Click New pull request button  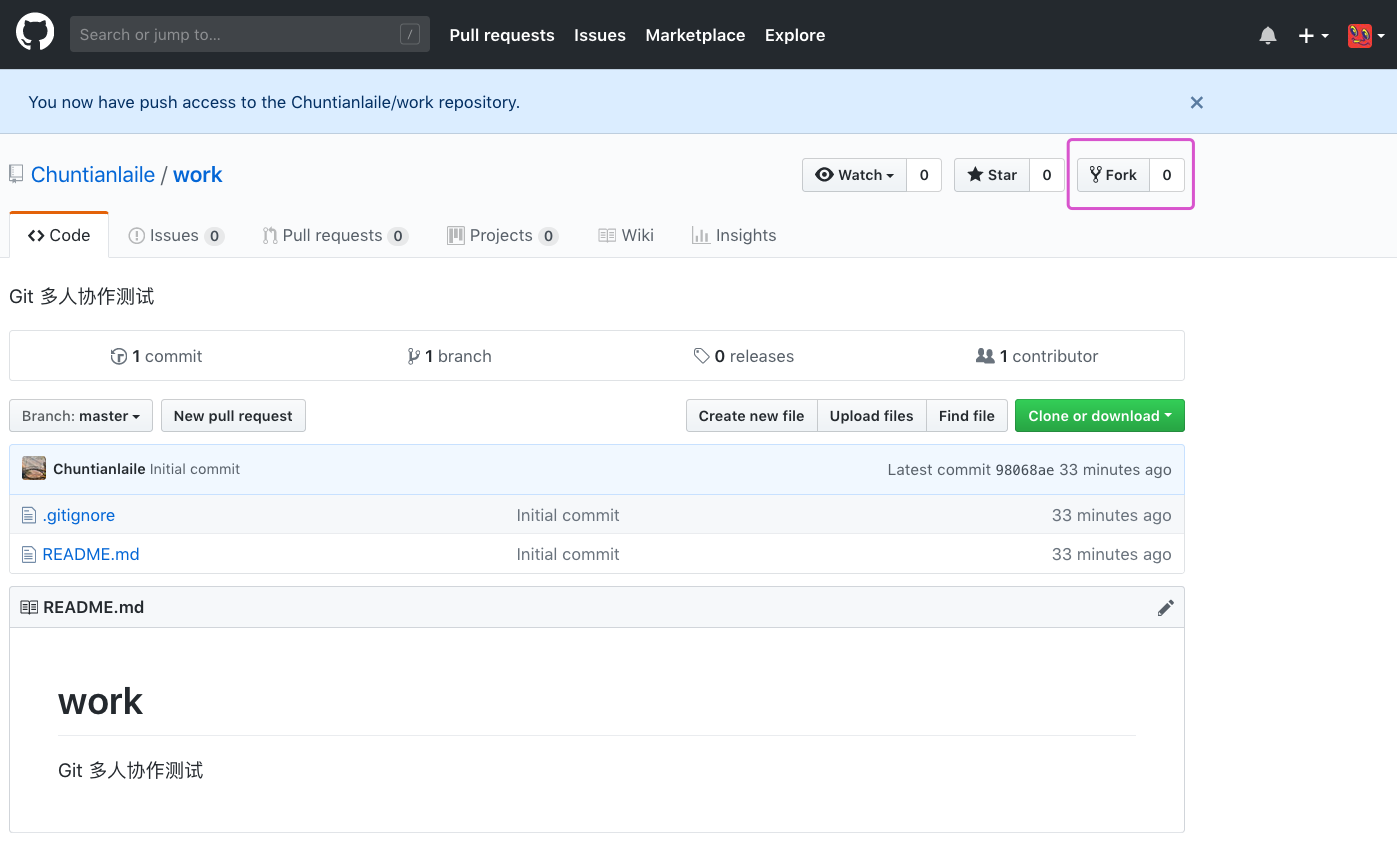233,416
